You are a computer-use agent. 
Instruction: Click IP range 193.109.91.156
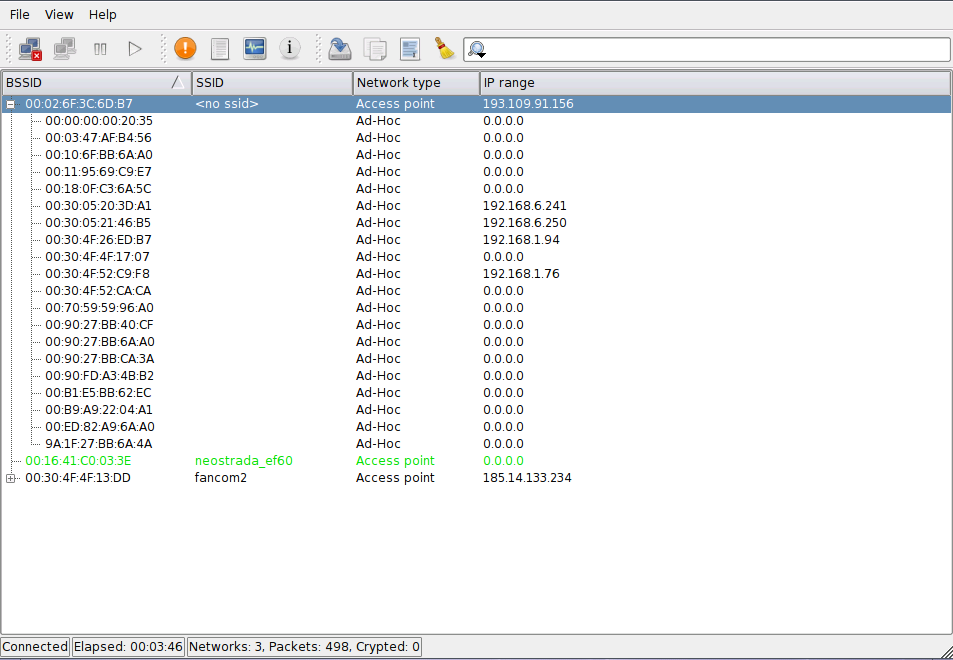[x=528, y=104]
